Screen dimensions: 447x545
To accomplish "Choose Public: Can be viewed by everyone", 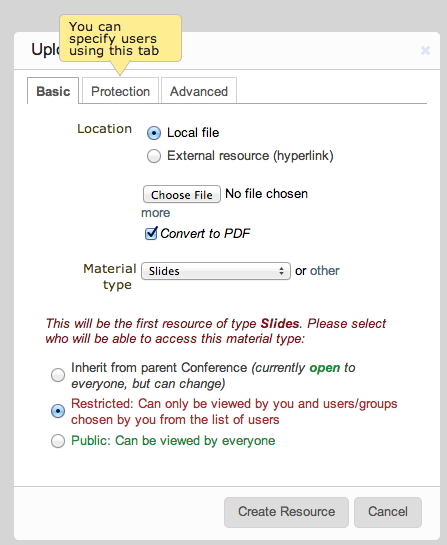I will tap(58, 441).
